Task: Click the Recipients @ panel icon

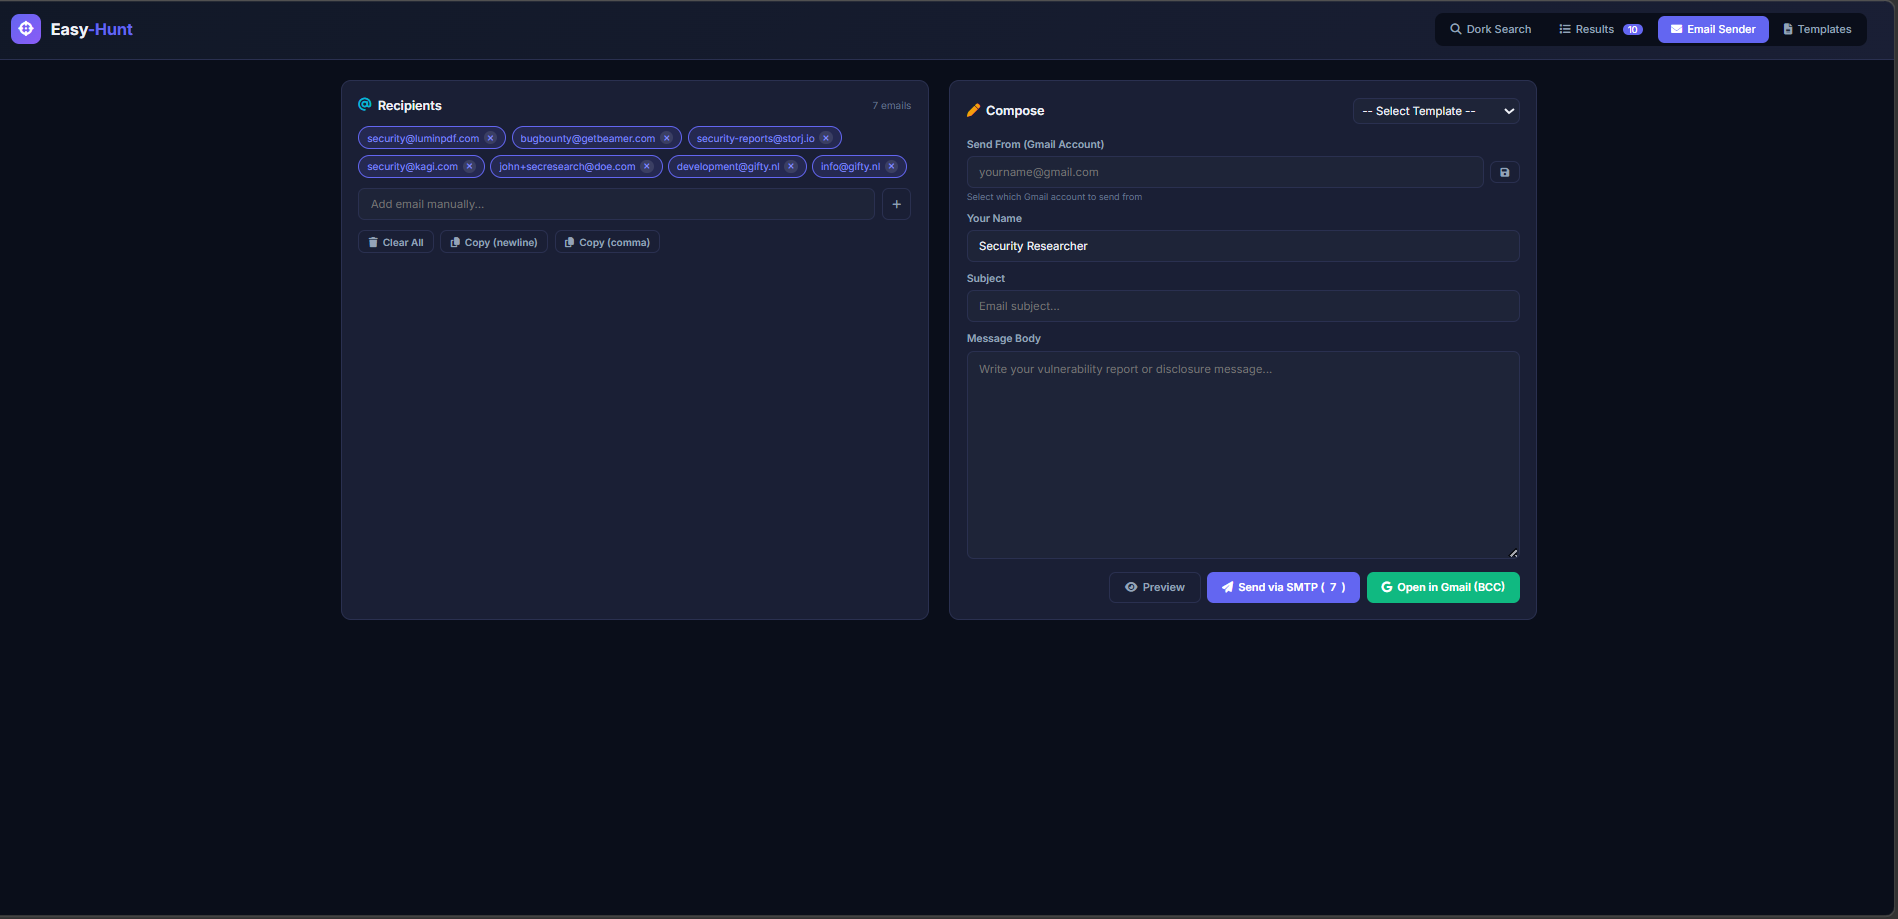Action: tap(364, 104)
